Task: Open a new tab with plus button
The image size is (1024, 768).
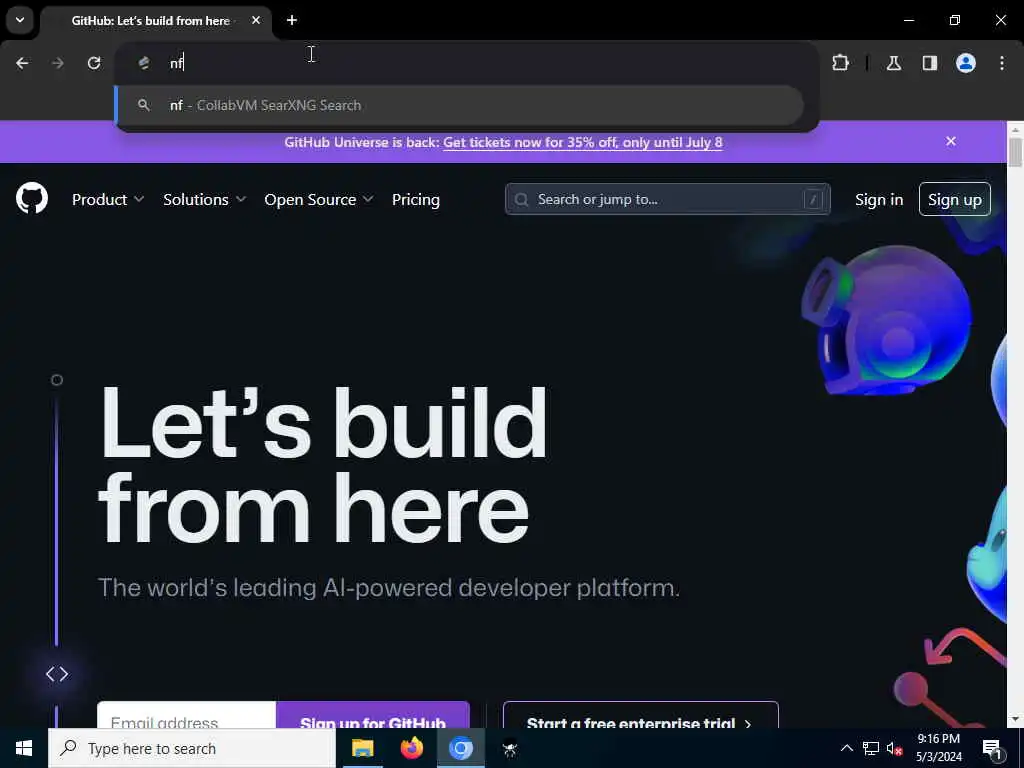Action: pos(292,20)
